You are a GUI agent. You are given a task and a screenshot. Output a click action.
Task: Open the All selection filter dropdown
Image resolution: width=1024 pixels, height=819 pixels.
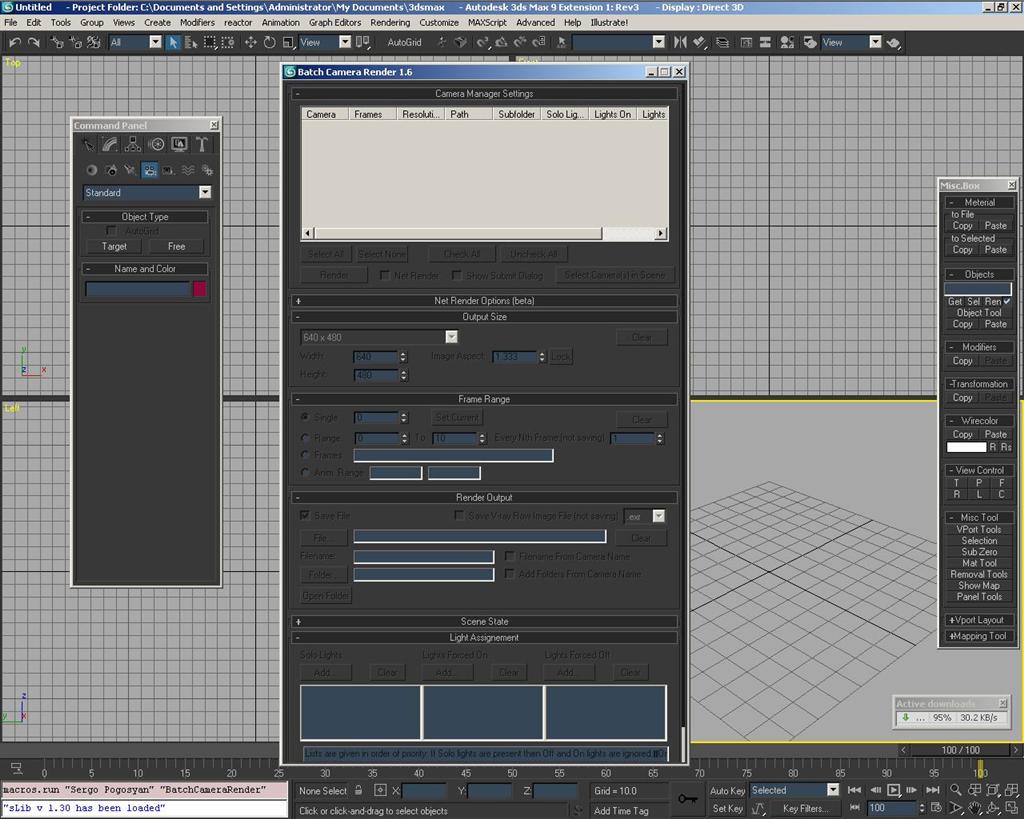pos(155,42)
